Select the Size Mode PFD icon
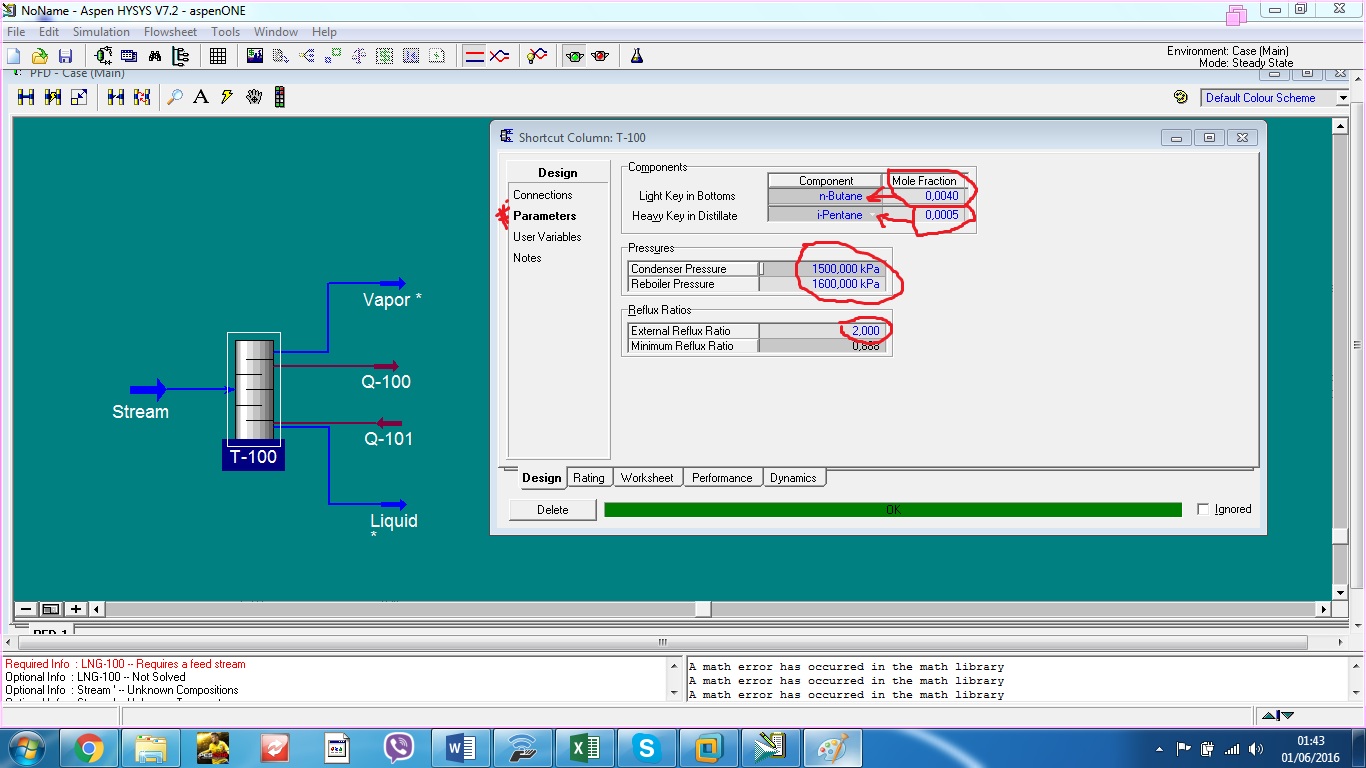 point(79,97)
